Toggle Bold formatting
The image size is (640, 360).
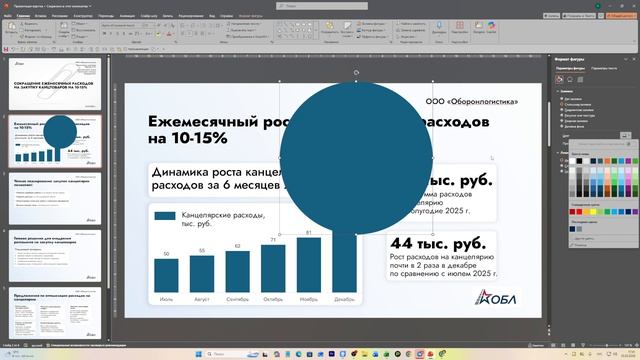104,34
